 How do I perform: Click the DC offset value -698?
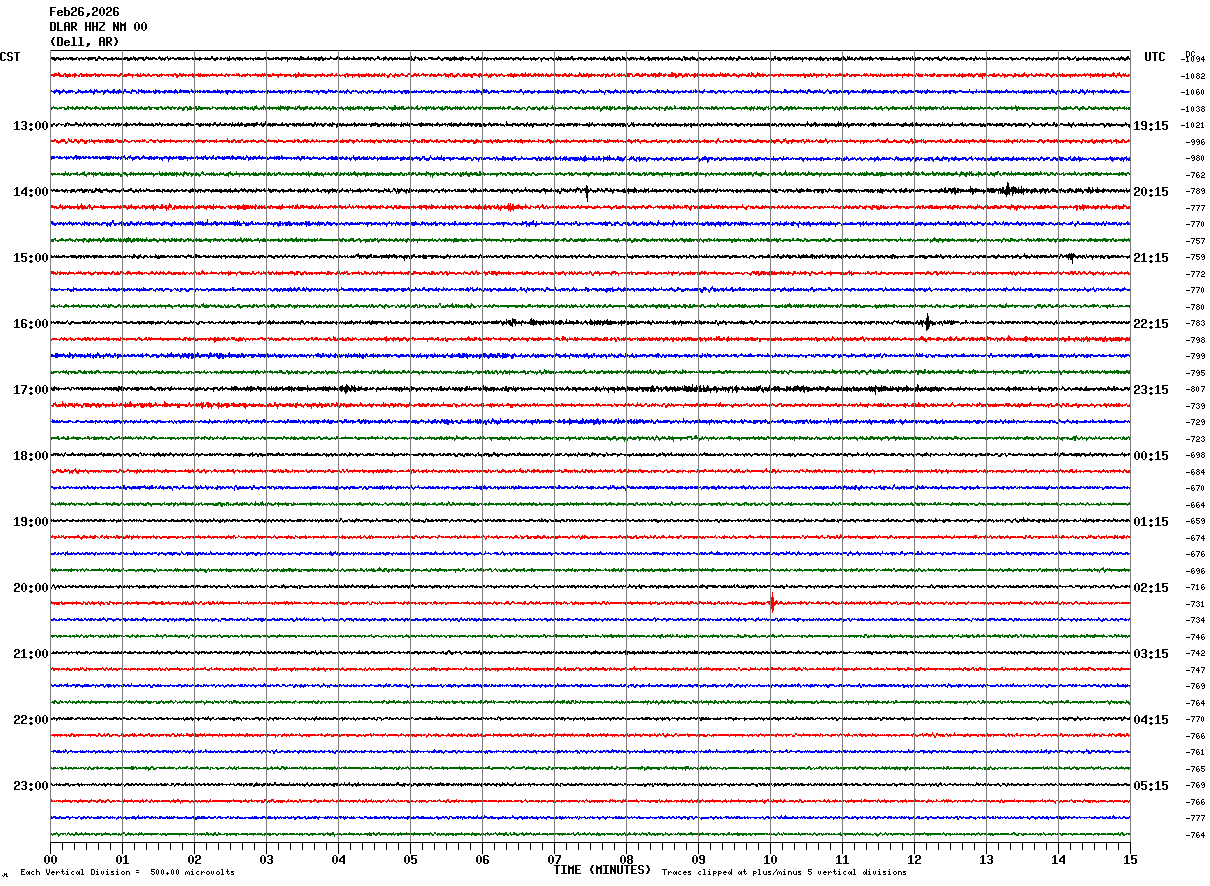[x=1195, y=455]
